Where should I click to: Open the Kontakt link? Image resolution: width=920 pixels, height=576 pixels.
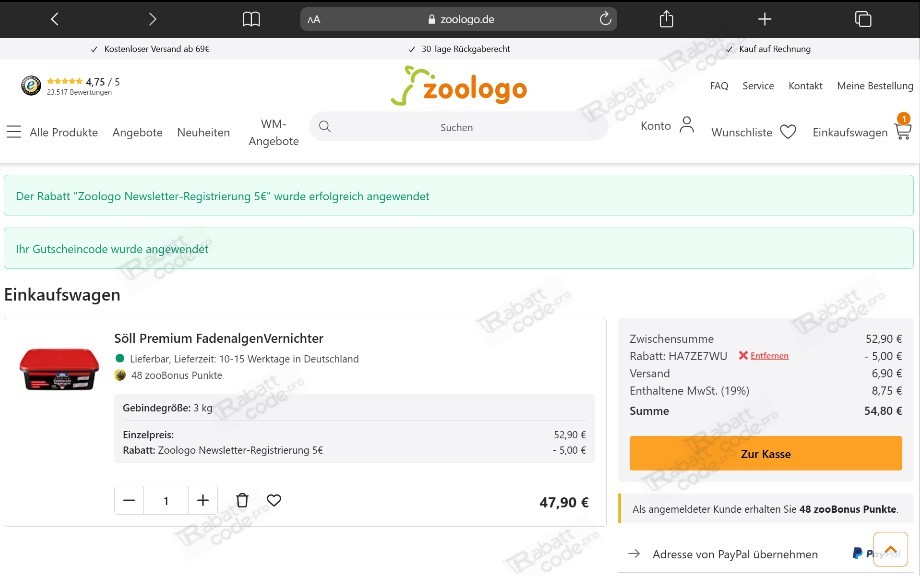click(x=805, y=86)
